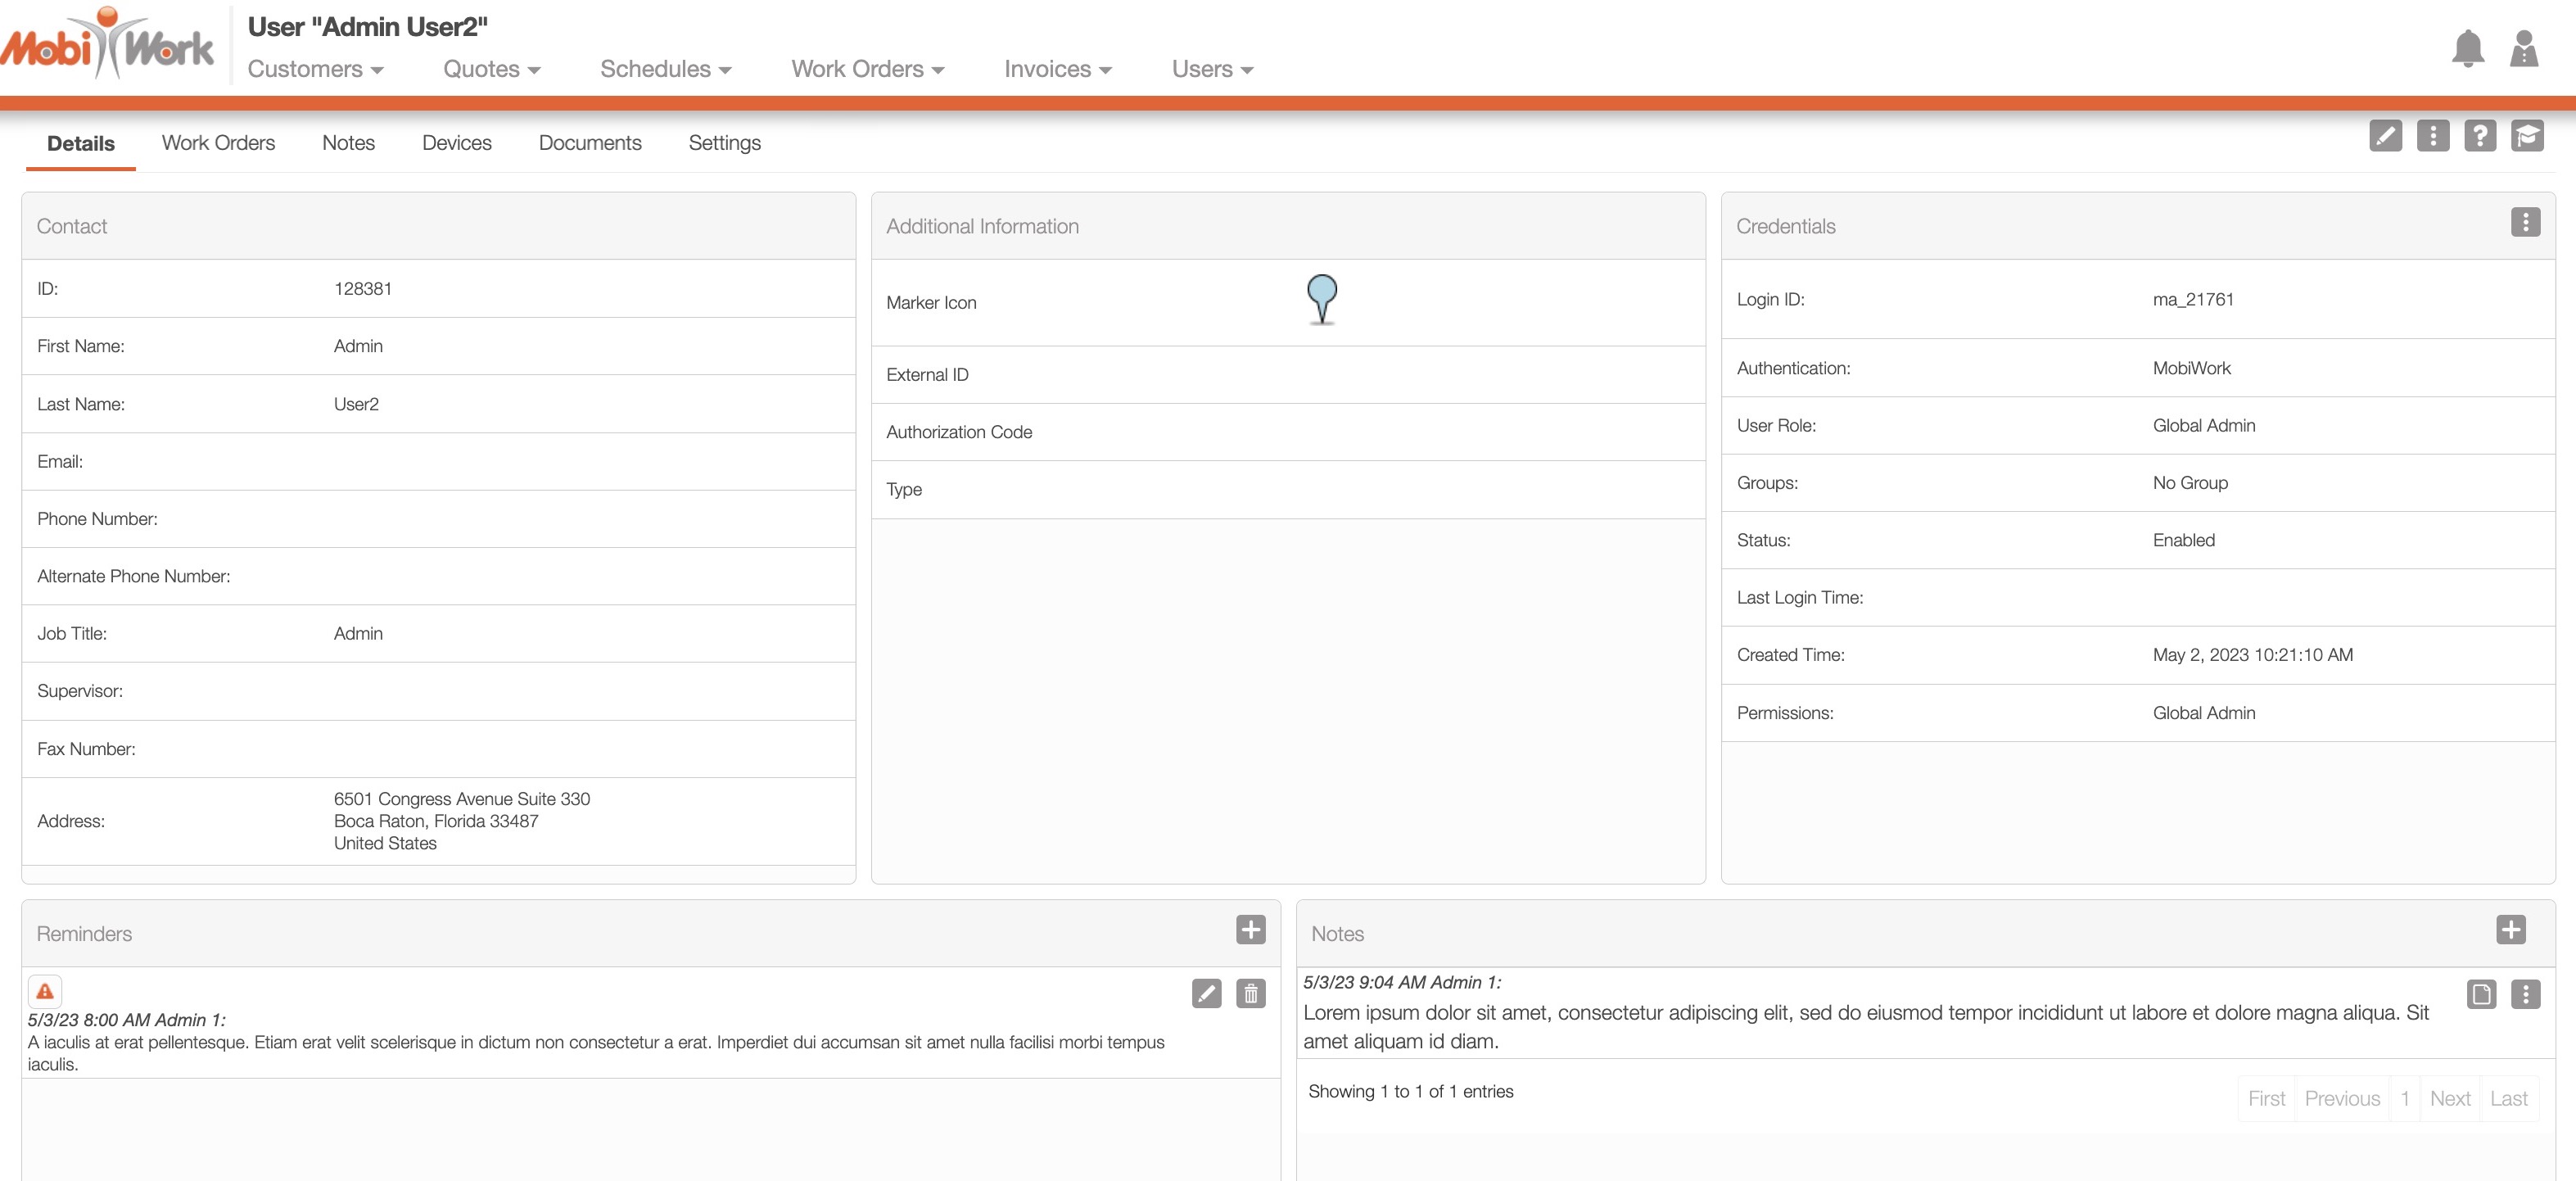This screenshot has width=2576, height=1181.
Task: Open Credentials panel more-options menu
Action: tap(2525, 222)
